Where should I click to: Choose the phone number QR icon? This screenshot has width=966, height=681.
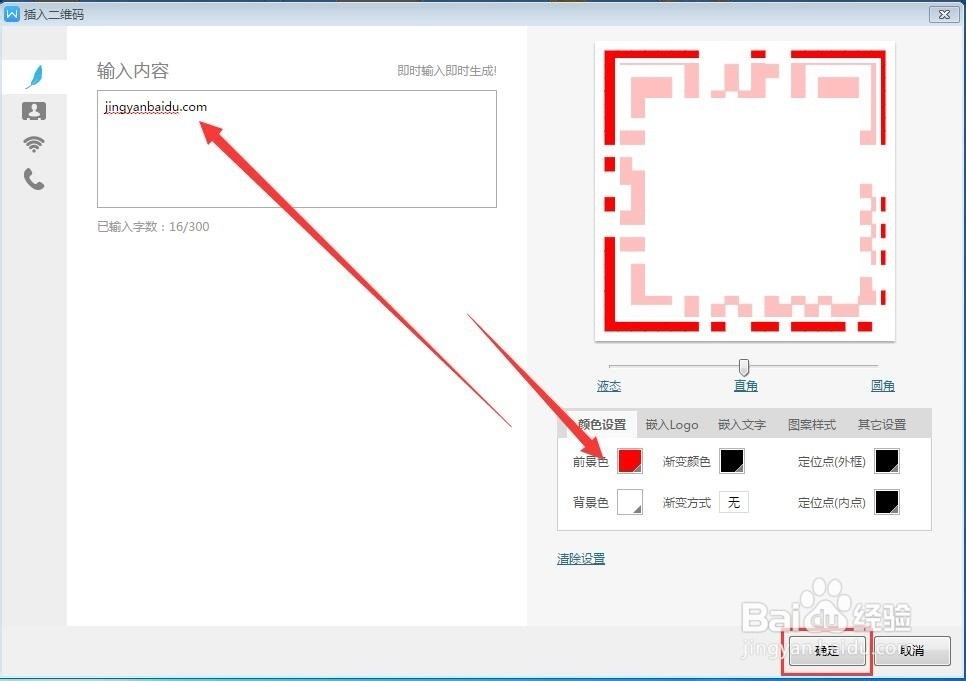coord(34,179)
